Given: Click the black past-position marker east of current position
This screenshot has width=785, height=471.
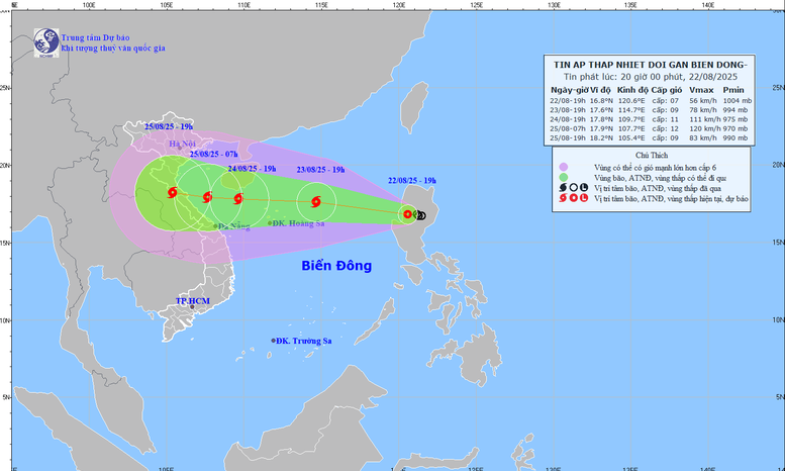Looking at the screenshot, I should [422, 216].
